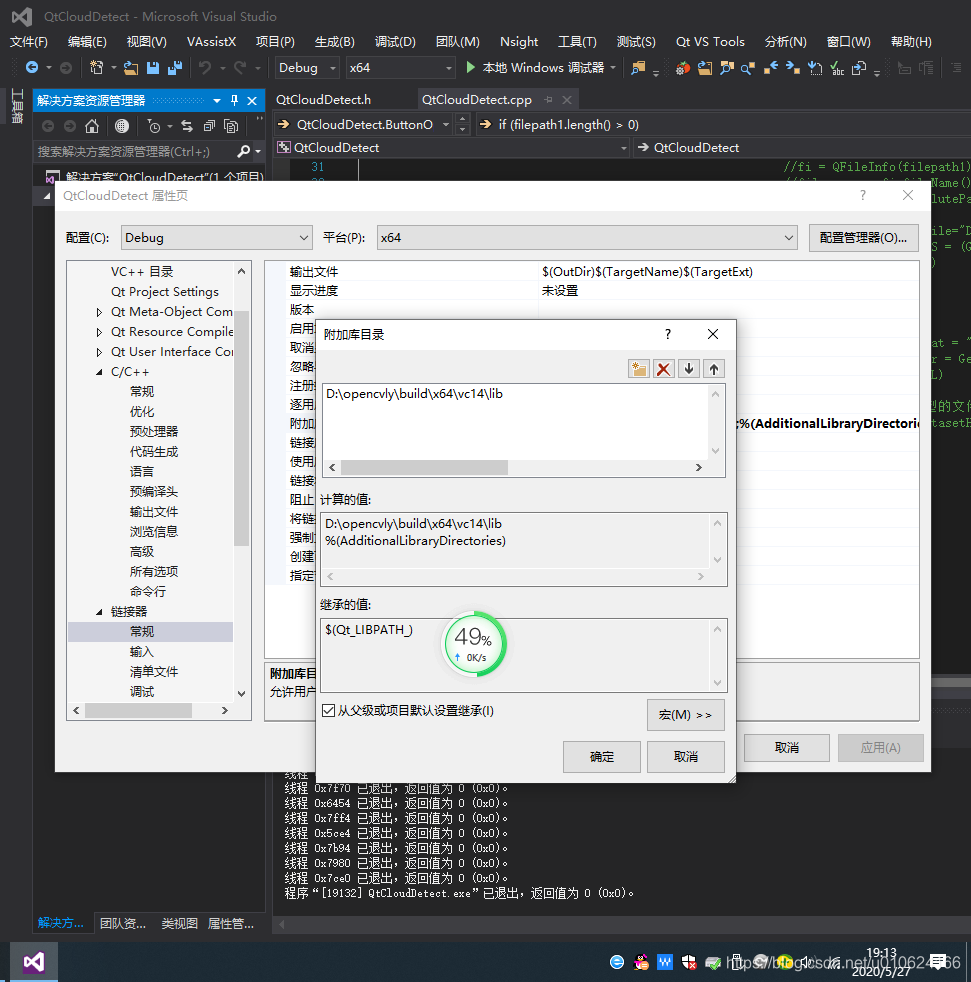Open the 工具(T) menu
The width and height of the screenshot is (971, 982).
click(577, 41)
